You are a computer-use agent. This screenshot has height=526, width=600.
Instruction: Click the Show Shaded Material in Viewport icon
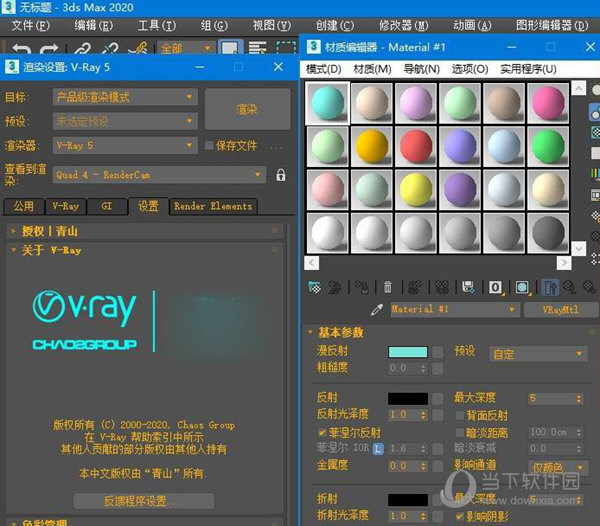click(522, 287)
